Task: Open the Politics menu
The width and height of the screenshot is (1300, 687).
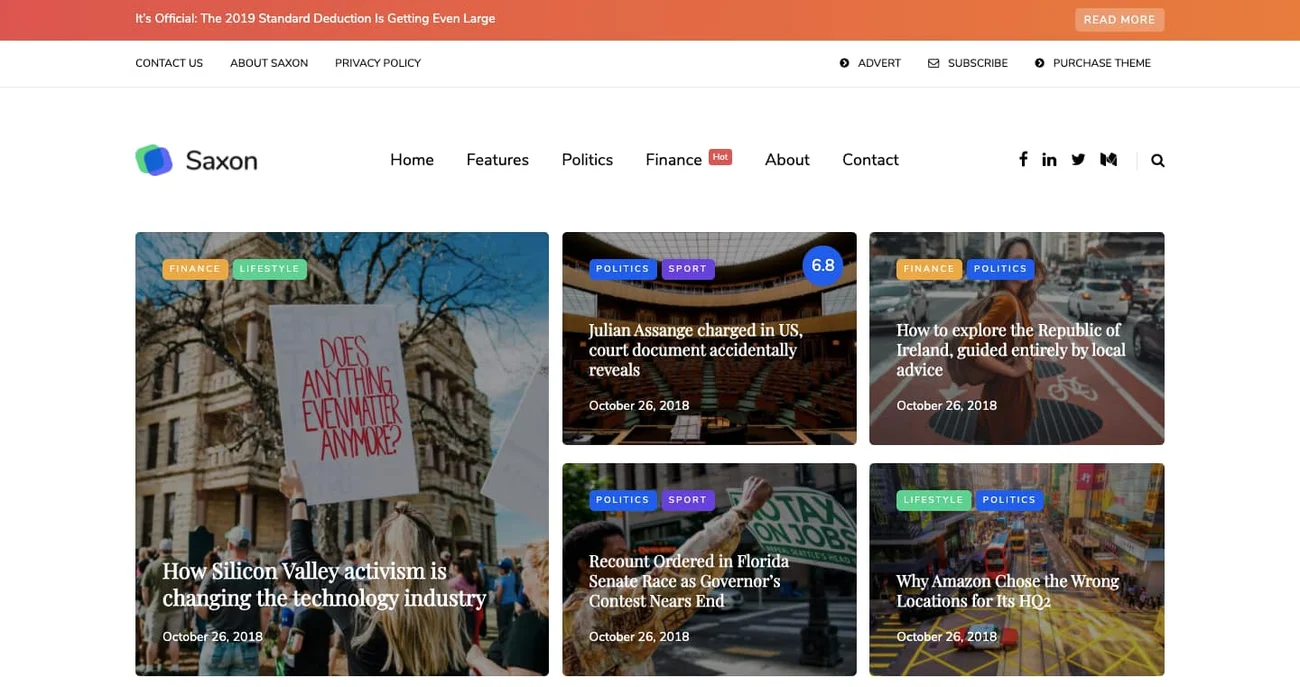Action: [587, 160]
